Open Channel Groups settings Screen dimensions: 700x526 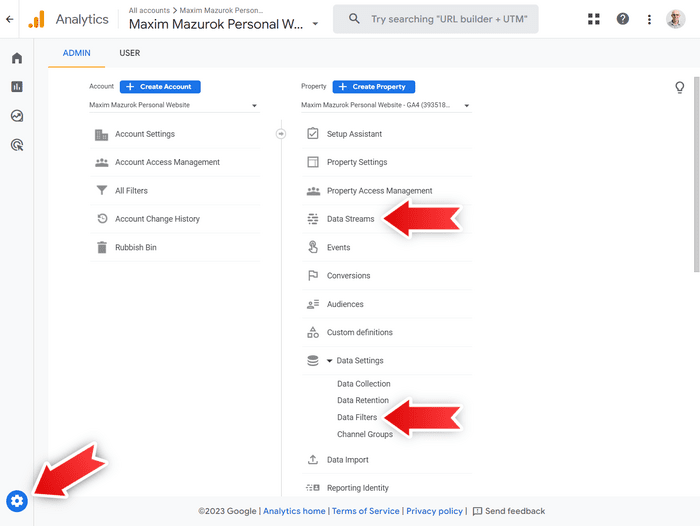pos(365,434)
